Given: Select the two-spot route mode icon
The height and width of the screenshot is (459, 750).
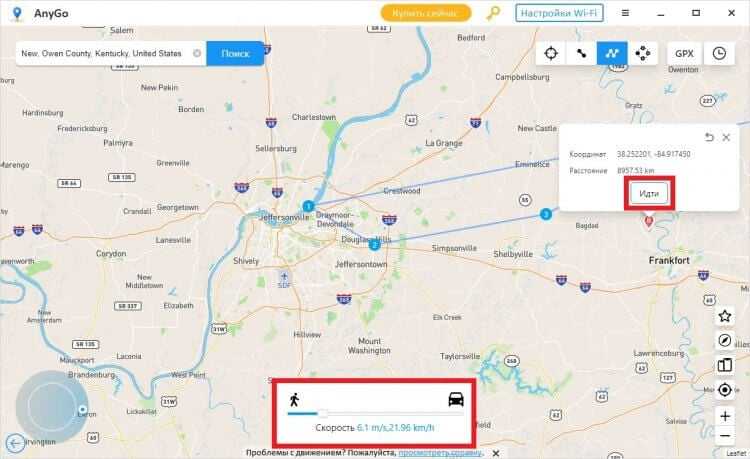Looking at the screenshot, I should [x=581, y=53].
